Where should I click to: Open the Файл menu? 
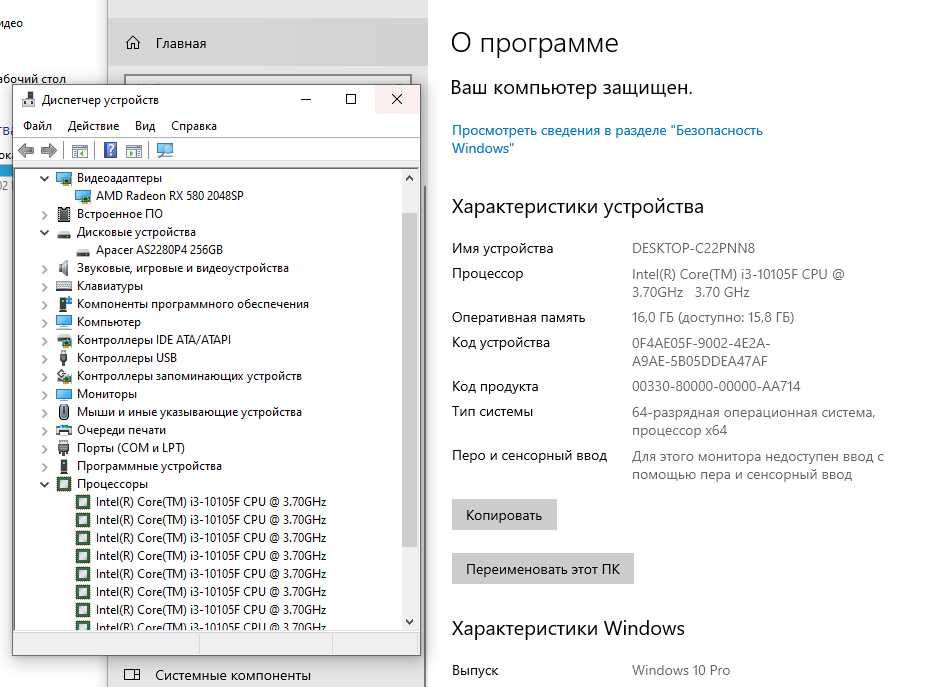37,126
